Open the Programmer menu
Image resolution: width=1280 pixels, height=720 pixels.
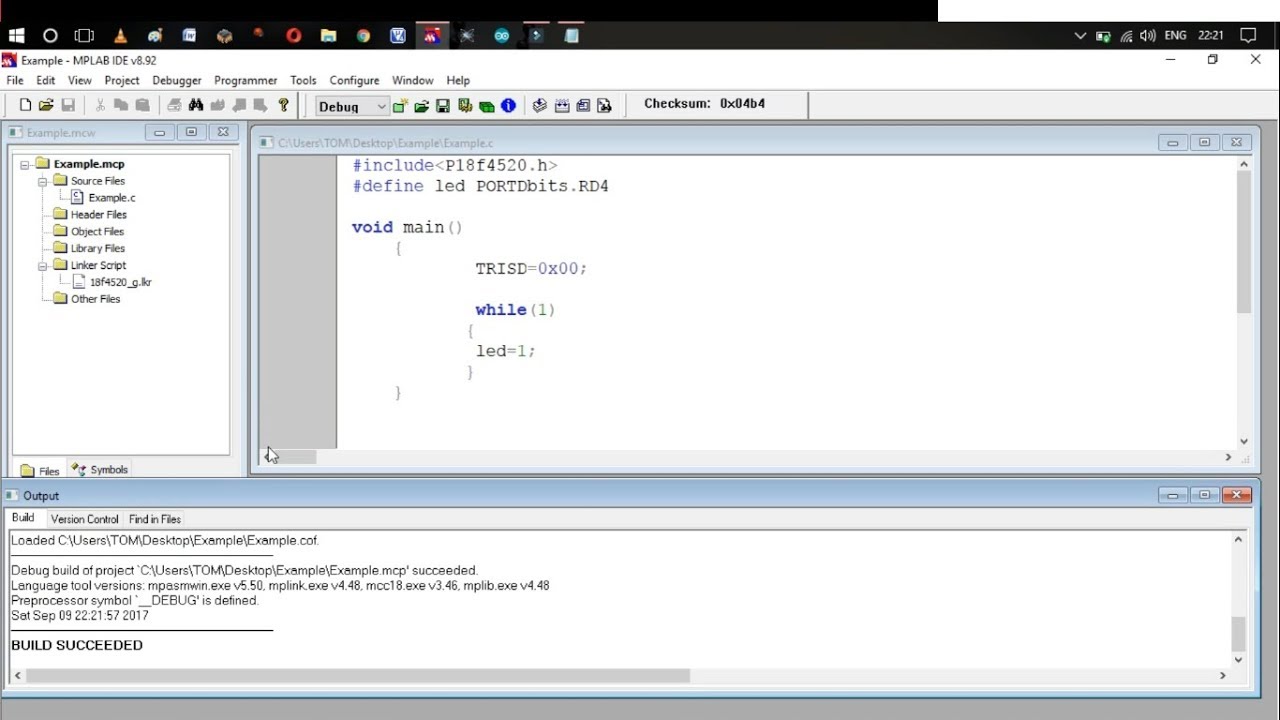245,80
